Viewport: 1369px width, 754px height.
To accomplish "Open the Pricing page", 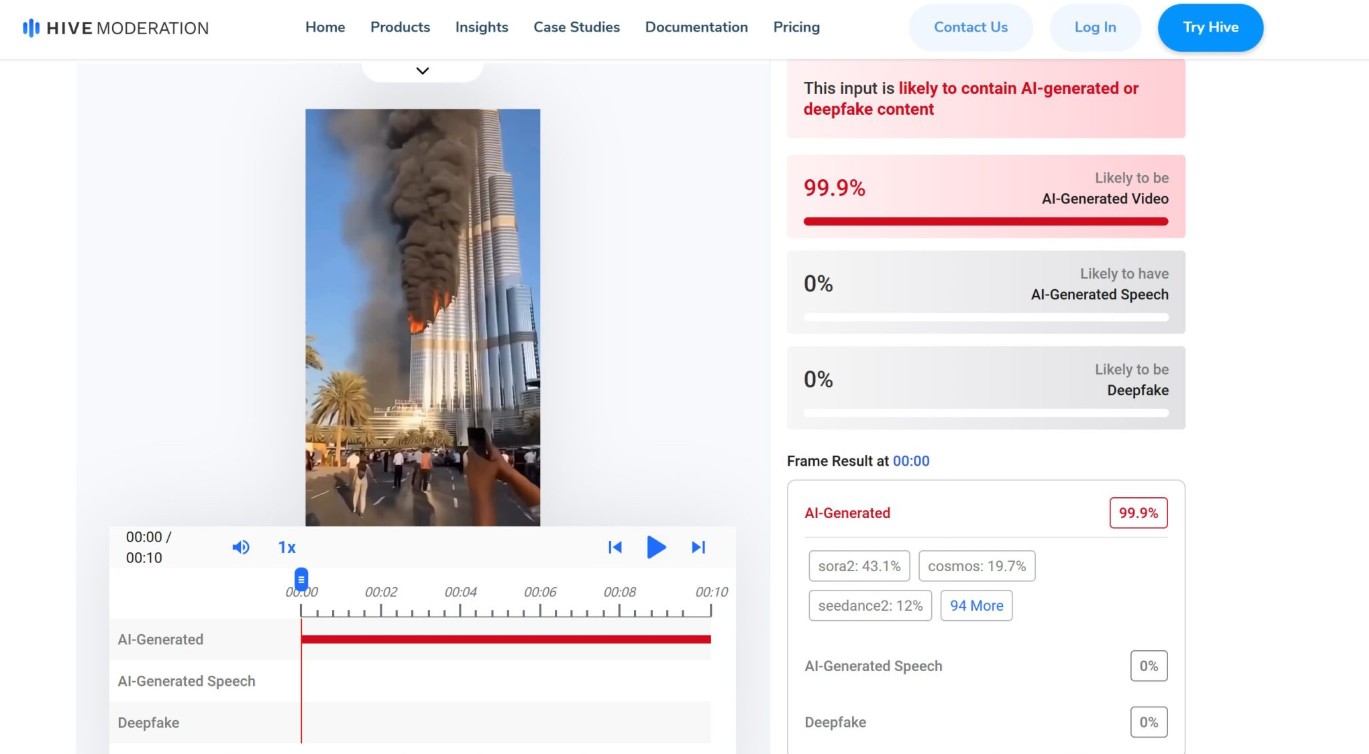I will coord(796,27).
